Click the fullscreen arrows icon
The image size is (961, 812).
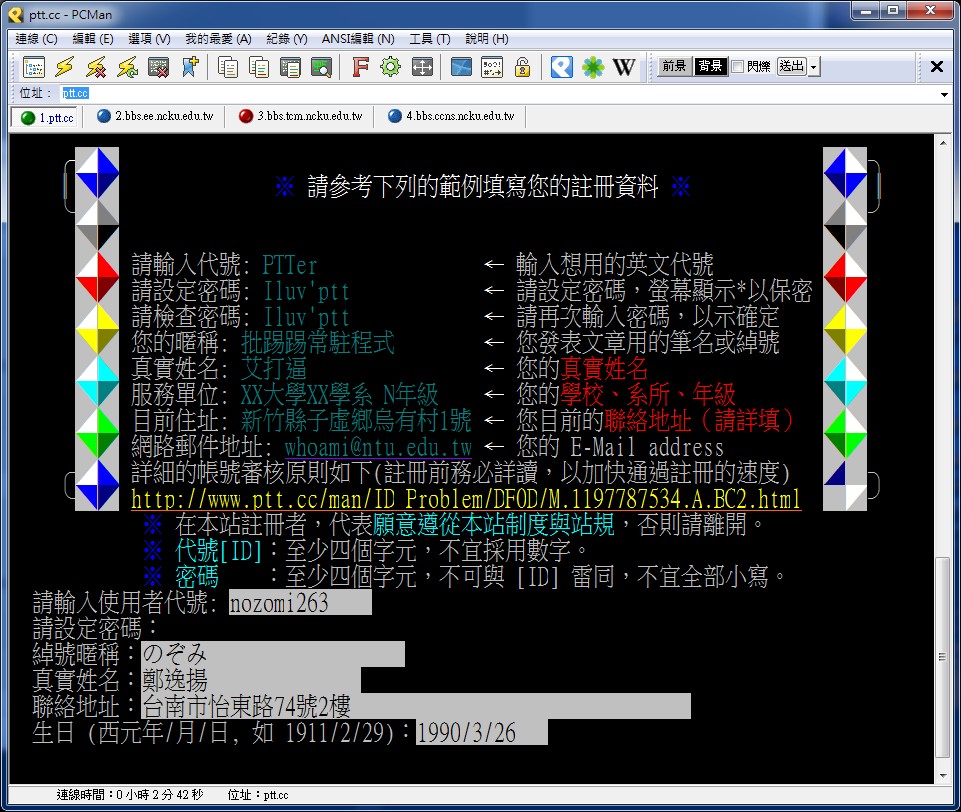tap(422, 67)
